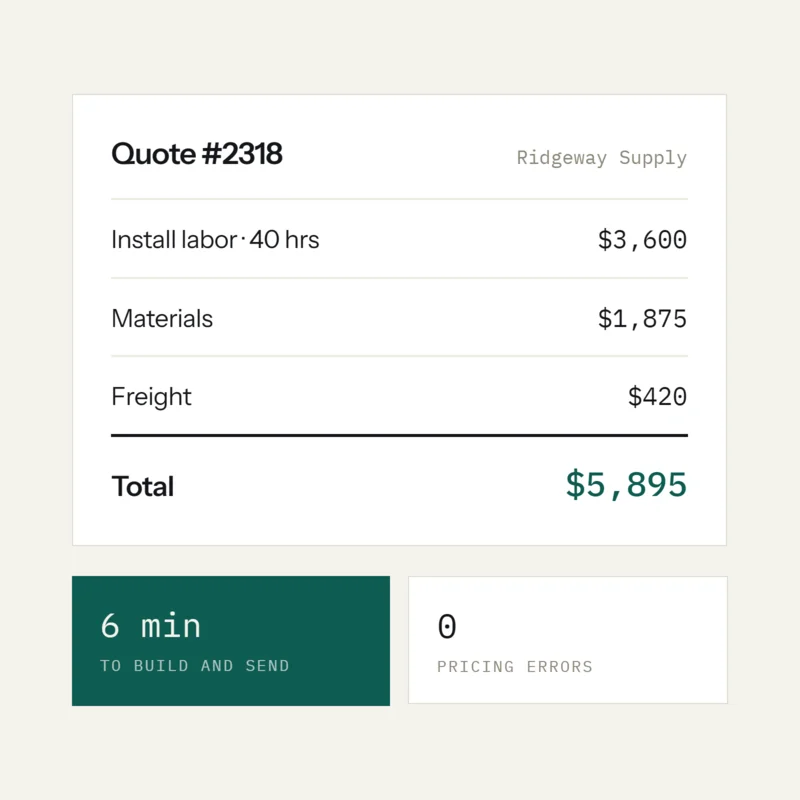The width and height of the screenshot is (800, 800).
Task: Click the PRICING ERRORS caption
Action: click(x=515, y=666)
